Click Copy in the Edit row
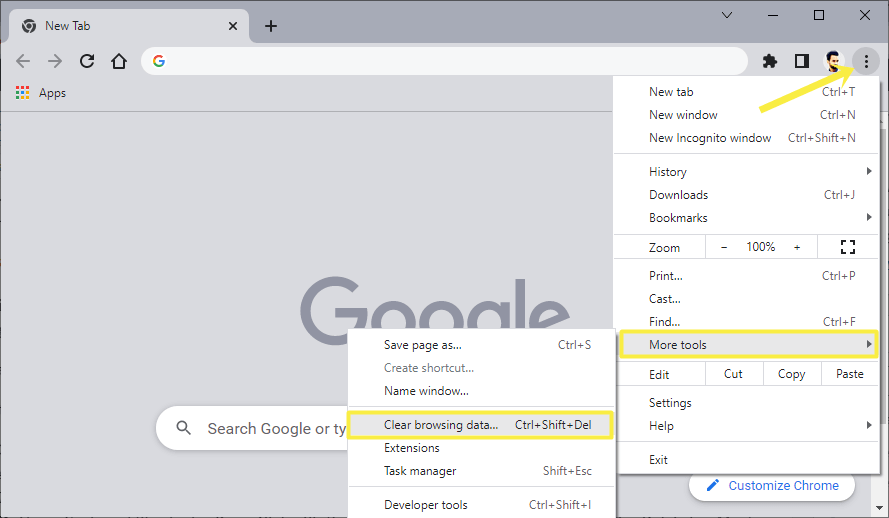Screen dimensions: 889x518 (791, 374)
